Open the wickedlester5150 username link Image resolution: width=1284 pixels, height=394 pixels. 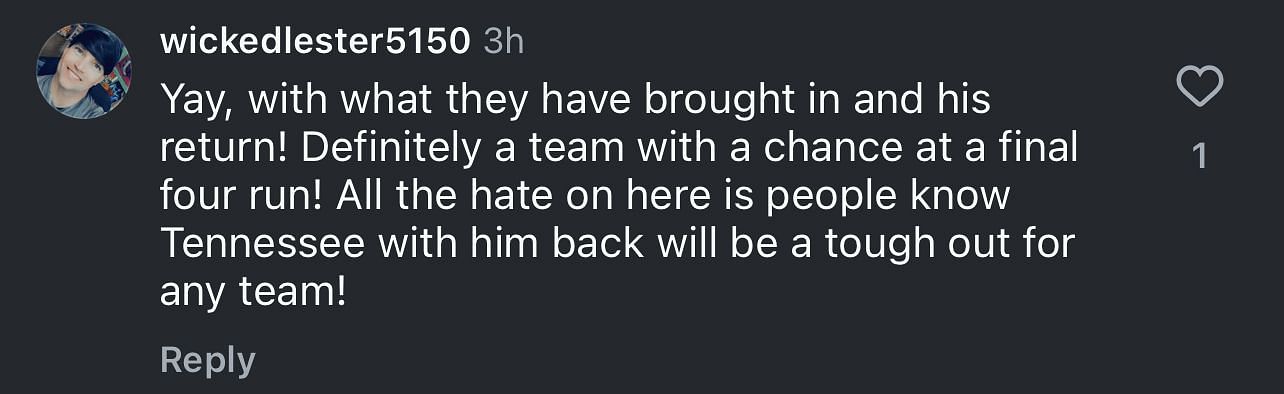315,41
